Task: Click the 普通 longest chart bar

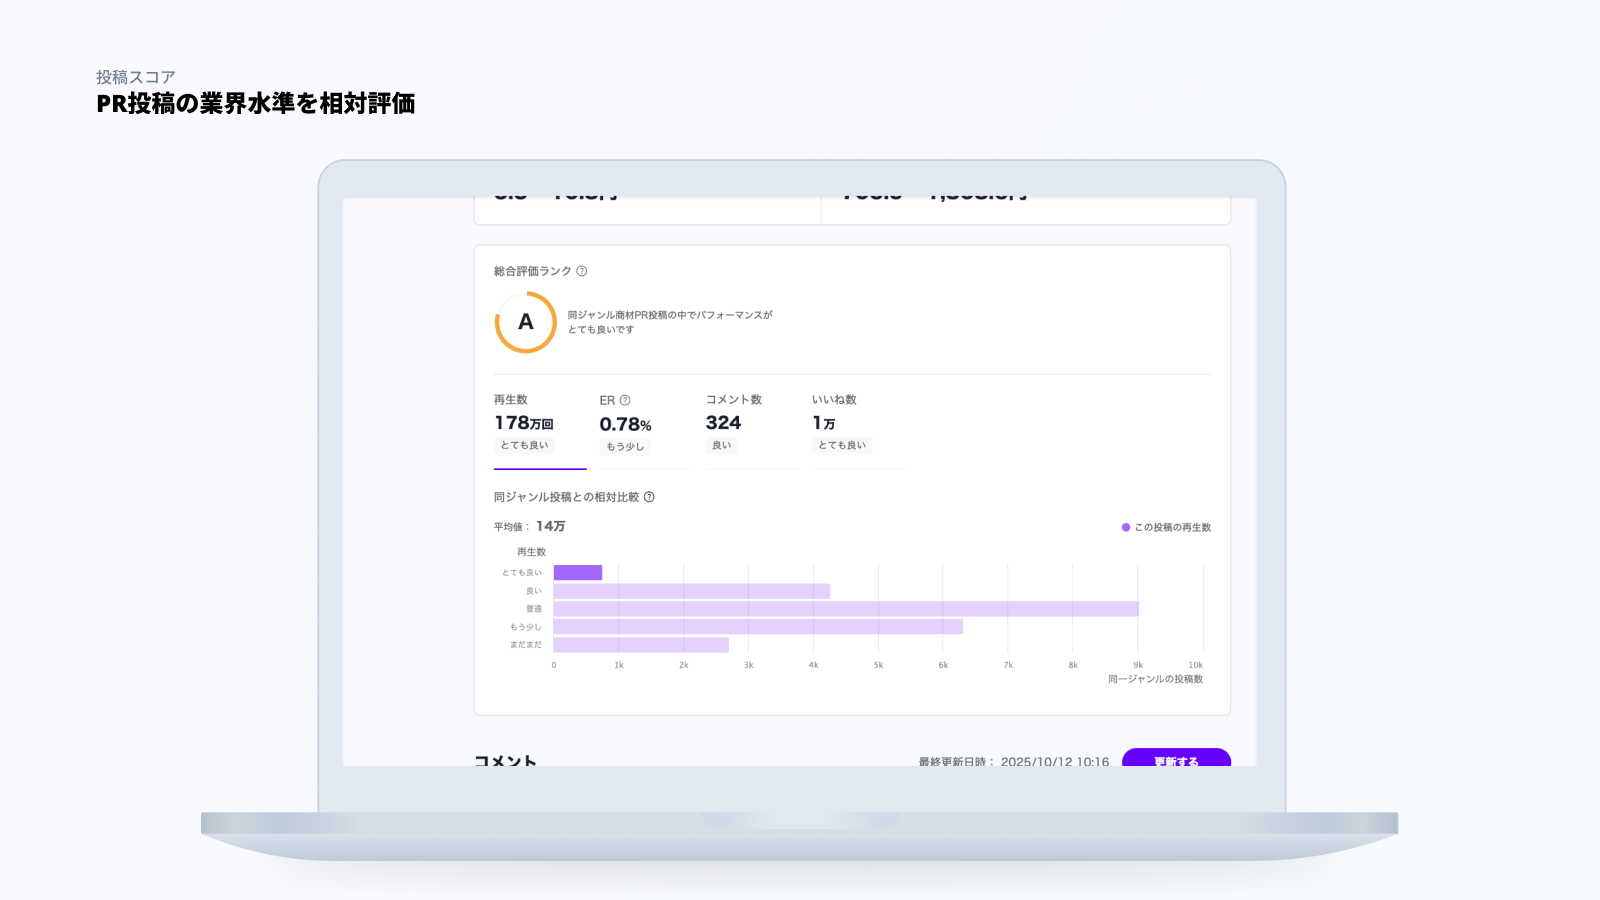Action: (x=846, y=609)
